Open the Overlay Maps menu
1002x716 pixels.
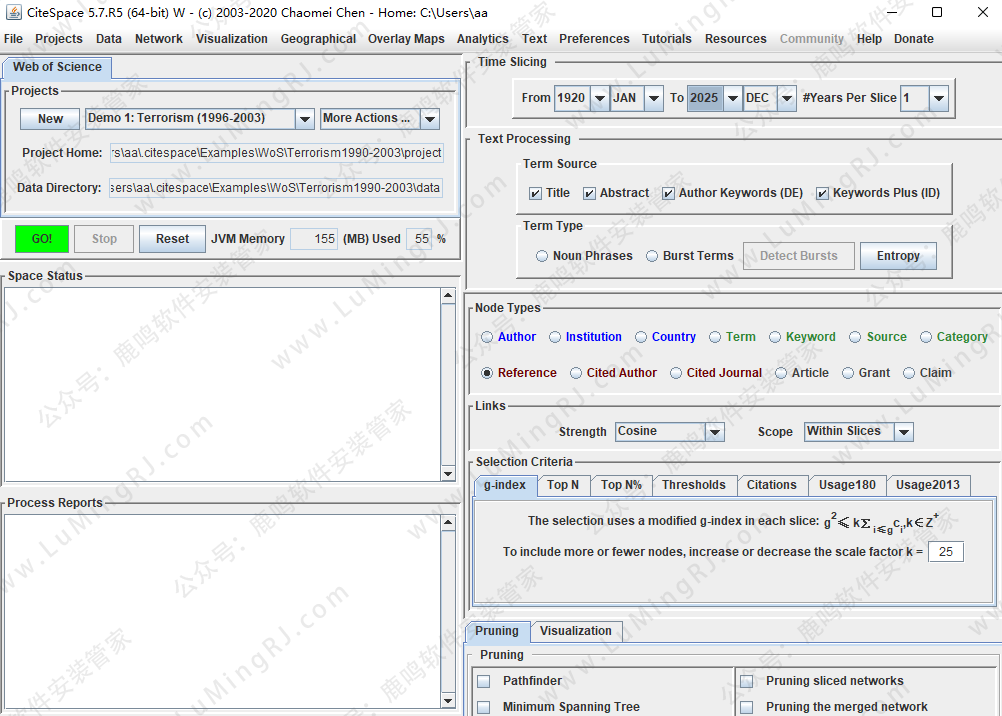406,39
